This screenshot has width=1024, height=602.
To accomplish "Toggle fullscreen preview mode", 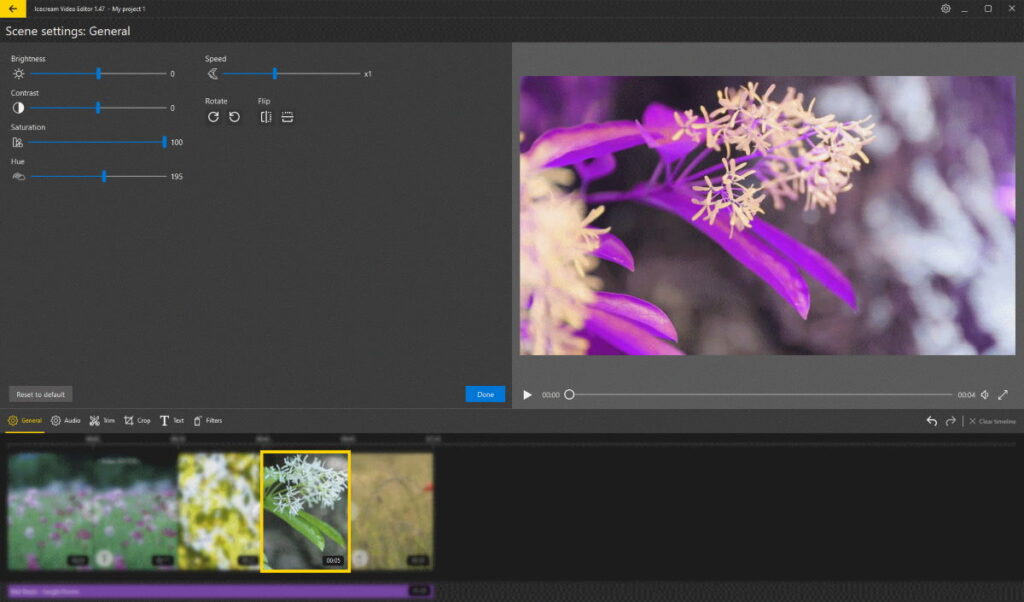I will pyautogui.click(x=1001, y=394).
